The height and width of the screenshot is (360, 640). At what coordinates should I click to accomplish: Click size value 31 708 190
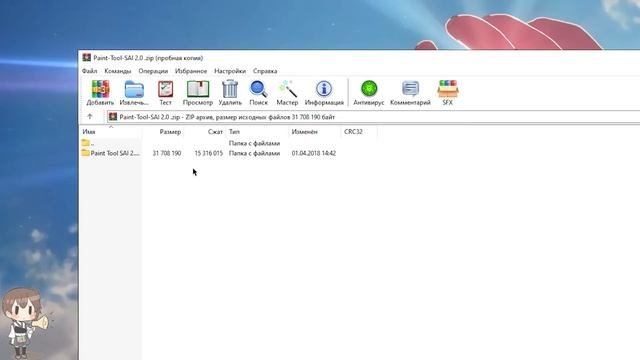(167, 153)
